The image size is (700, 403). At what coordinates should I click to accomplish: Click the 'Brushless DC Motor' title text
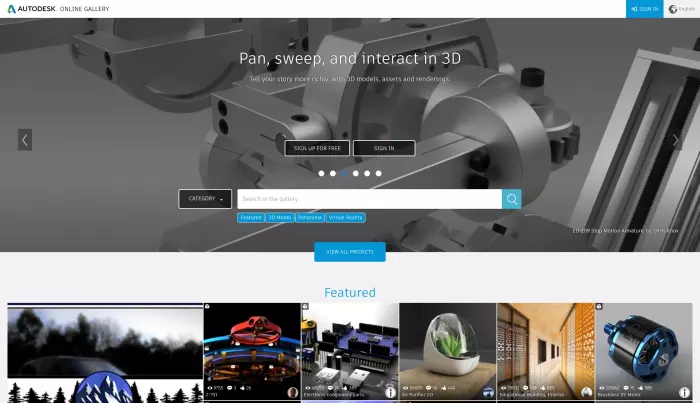click(x=619, y=395)
